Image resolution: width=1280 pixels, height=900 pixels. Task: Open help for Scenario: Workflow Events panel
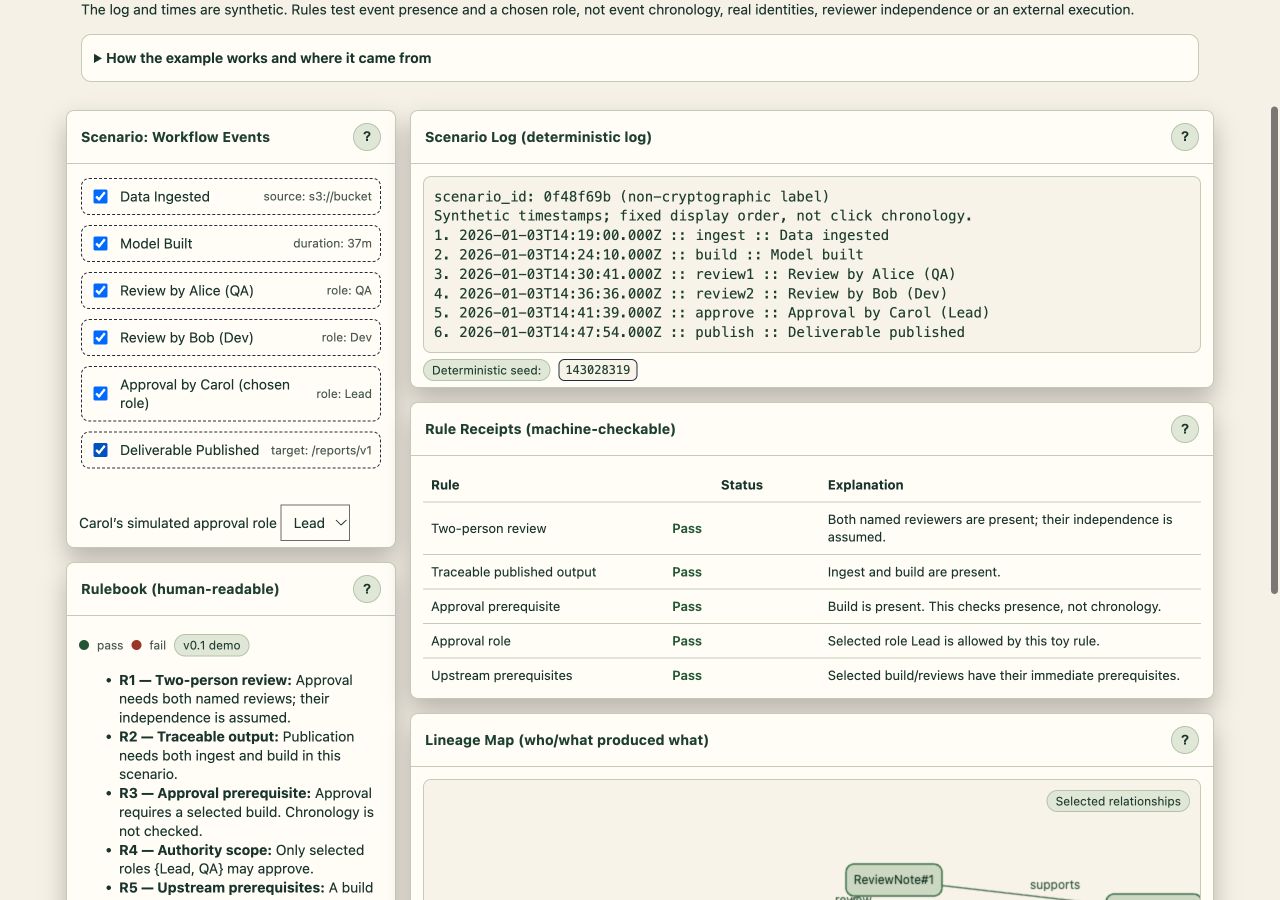tap(367, 137)
